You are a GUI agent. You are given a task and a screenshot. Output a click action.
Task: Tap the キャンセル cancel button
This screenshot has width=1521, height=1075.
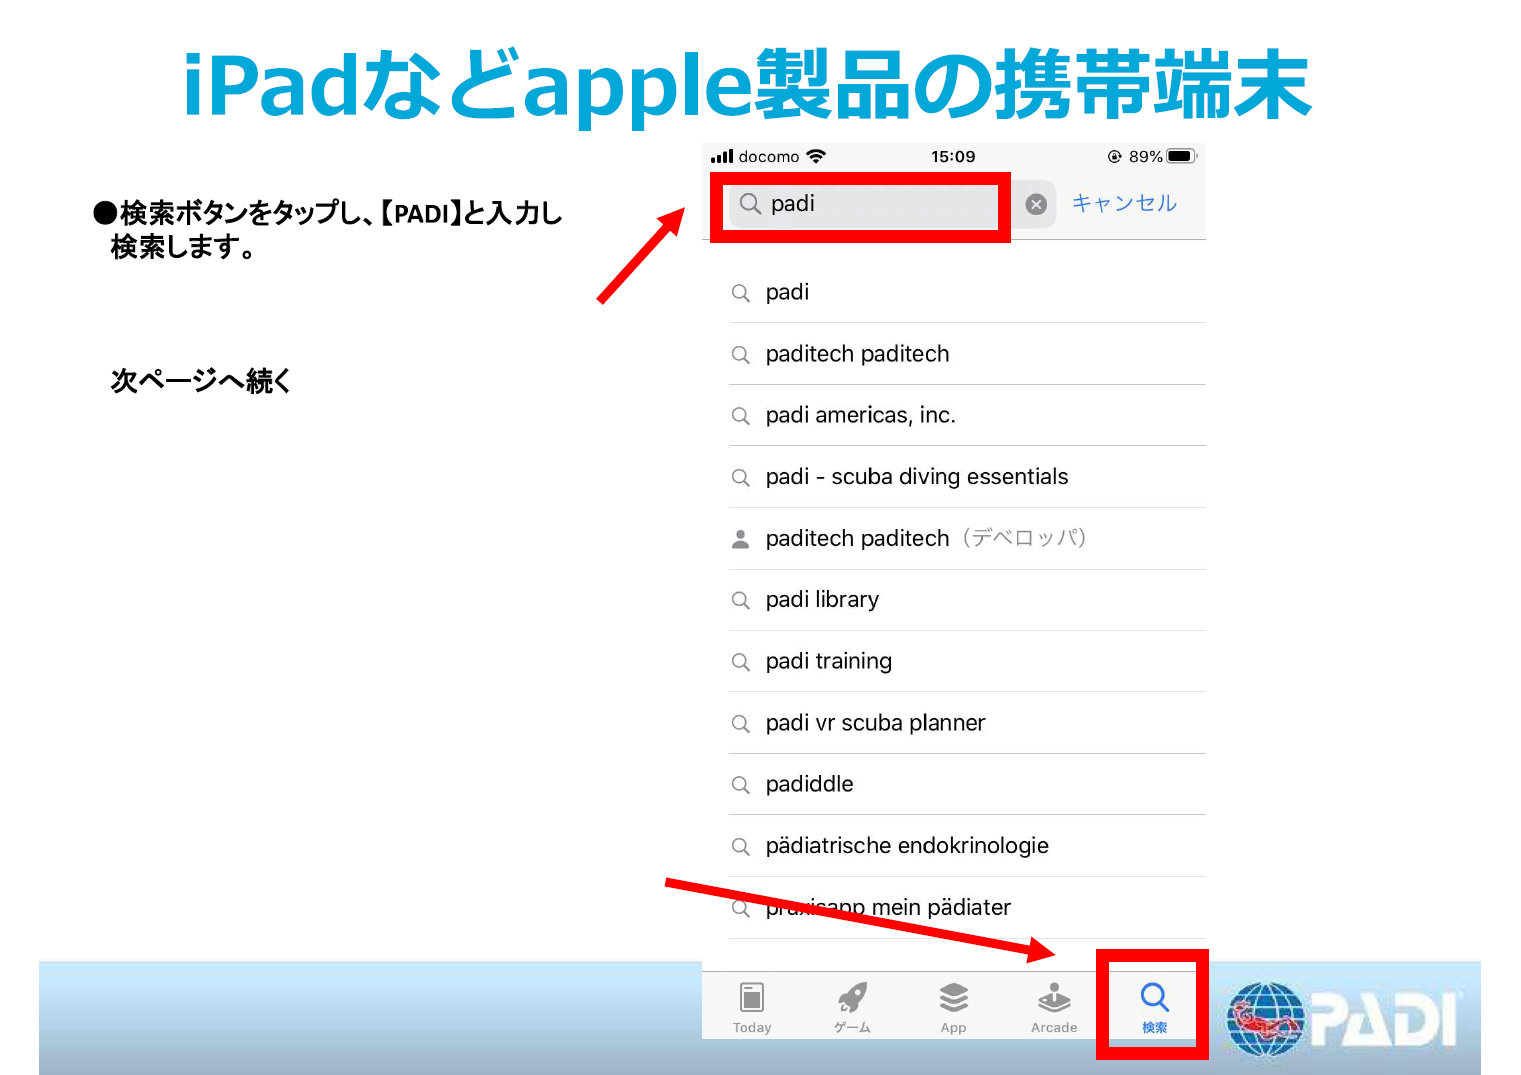click(1124, 203)
